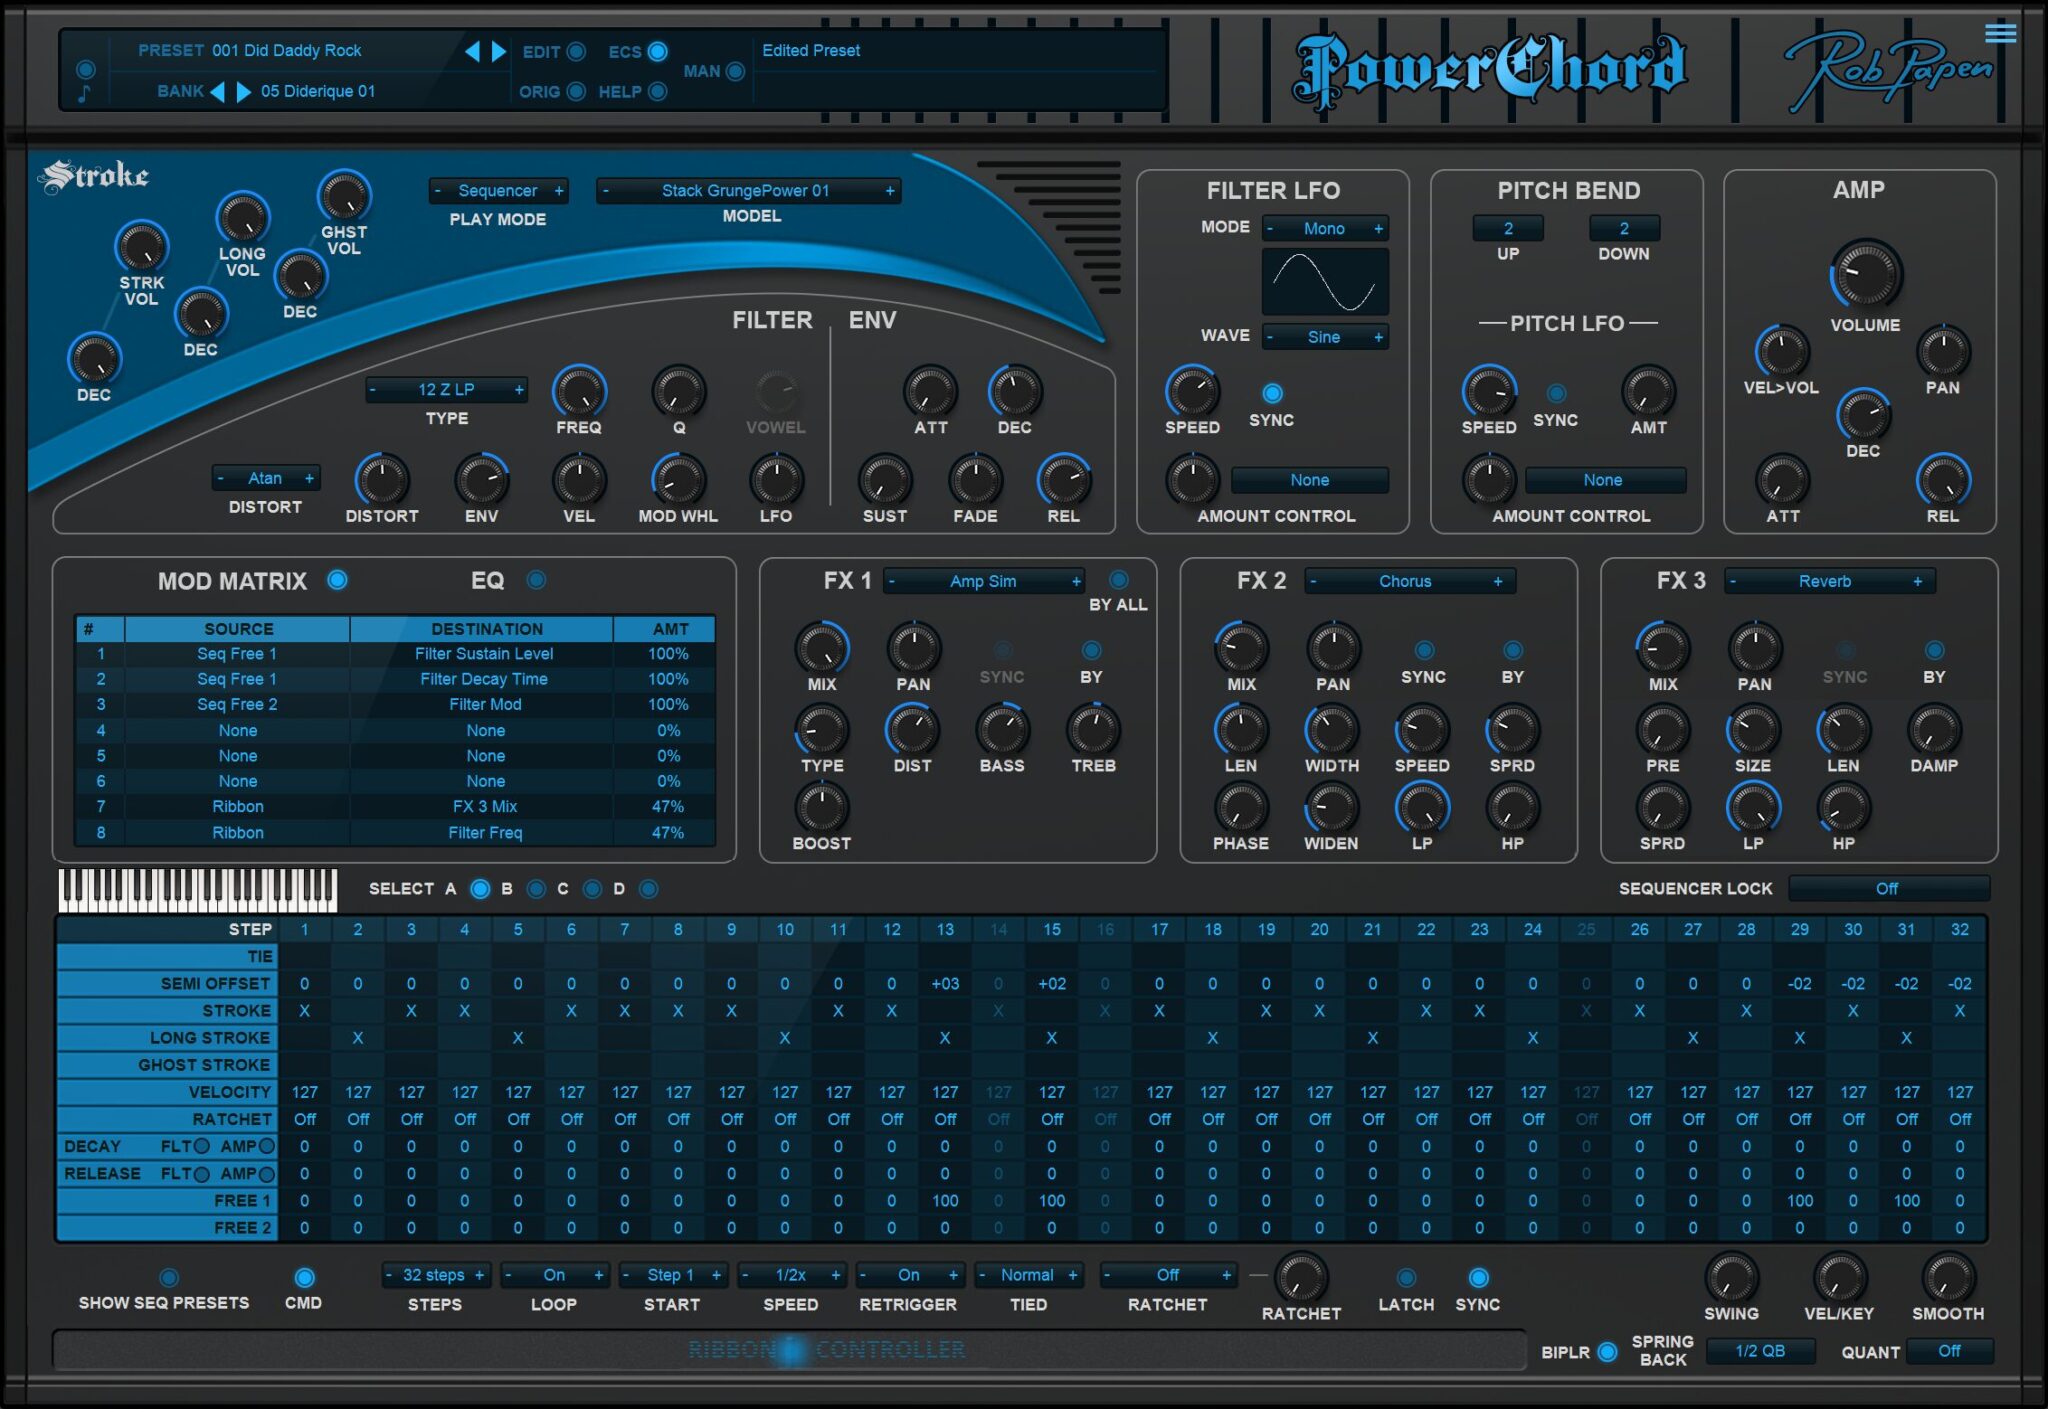
Task: Go to the next preset with the right arrow
Action: click(499, 51)
